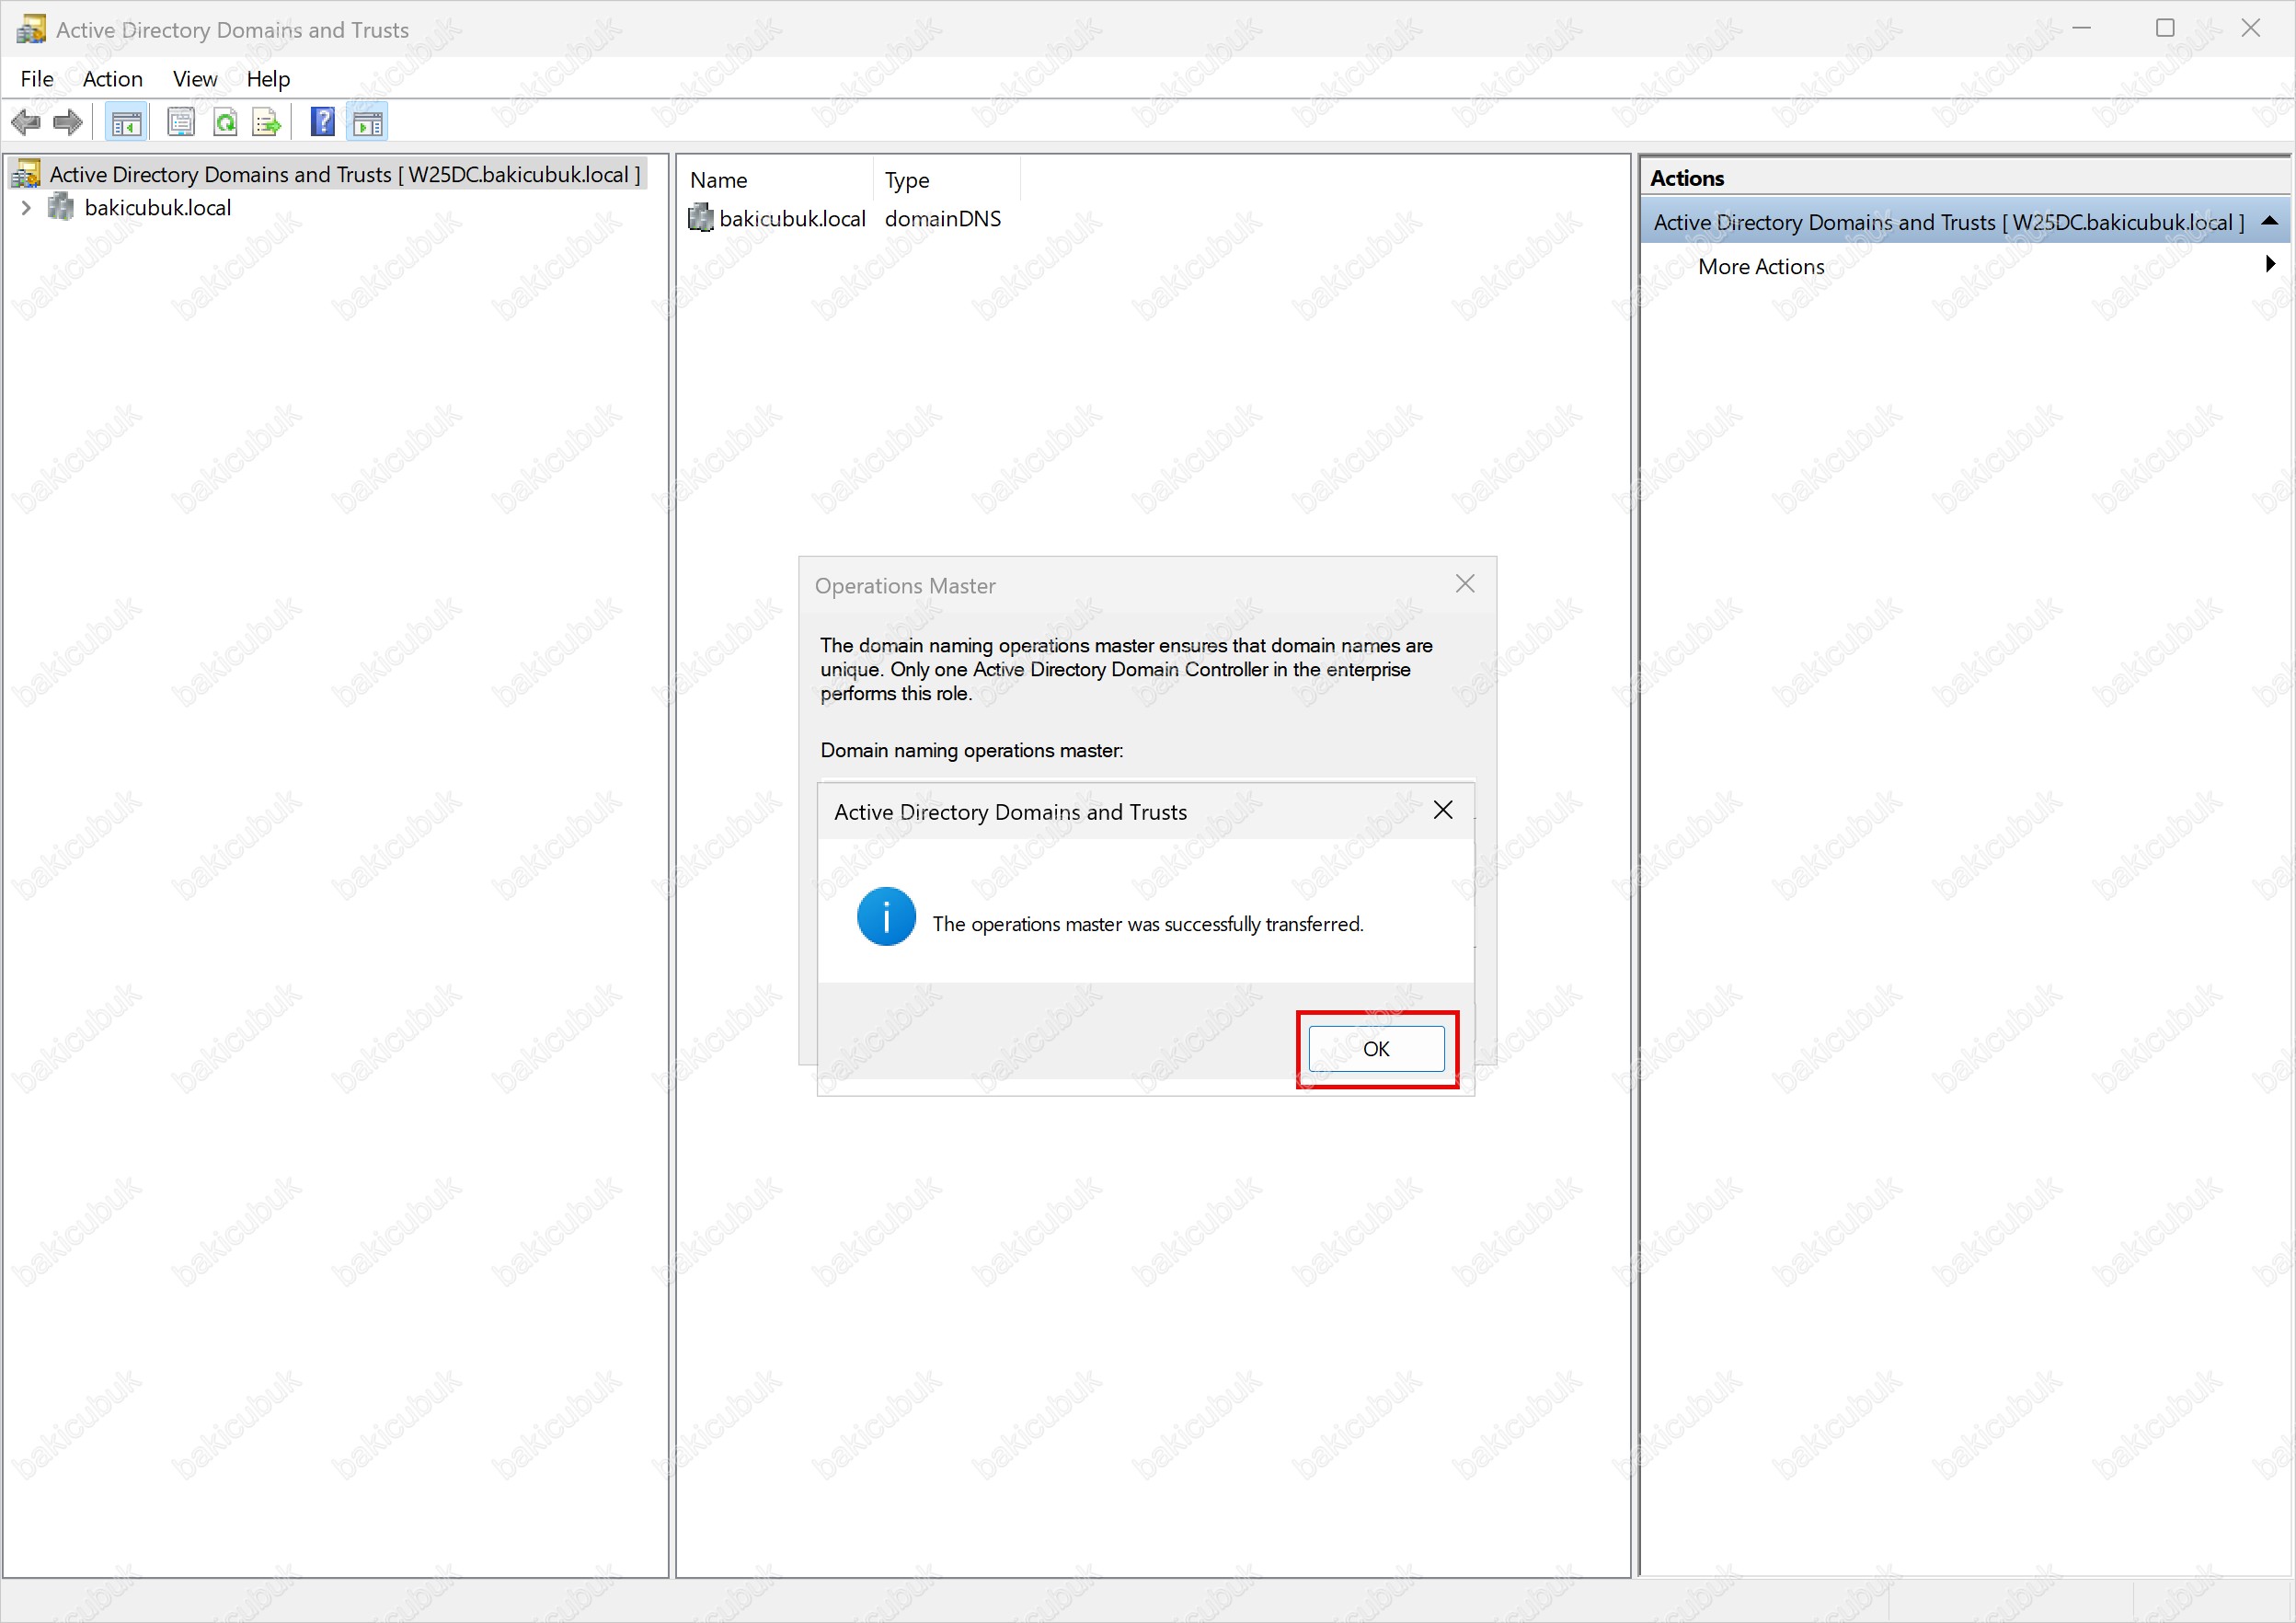2296x1623 pixels.
Task: Click the Actions pane section title row
Action: (x=1965, y=222)
